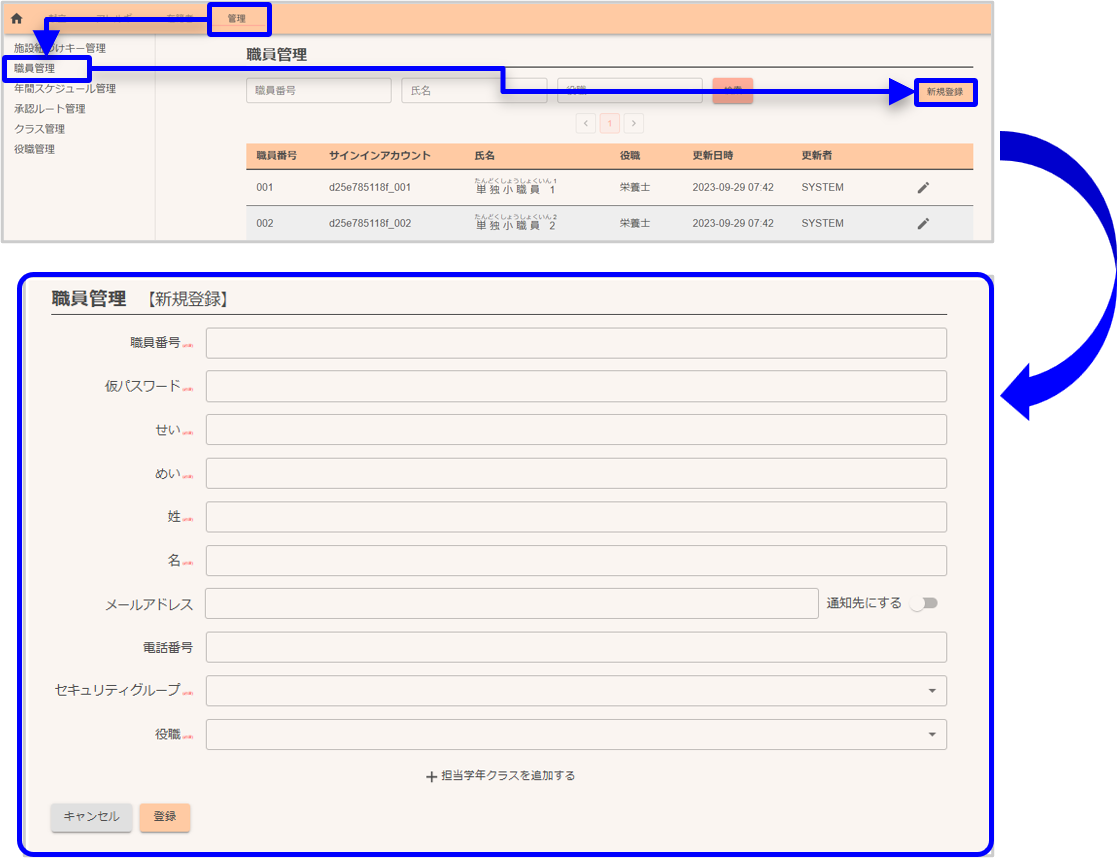This screenshot has width=1118, height=858.
Task: Click the home icon in top bar
Action: pos(17,19)
